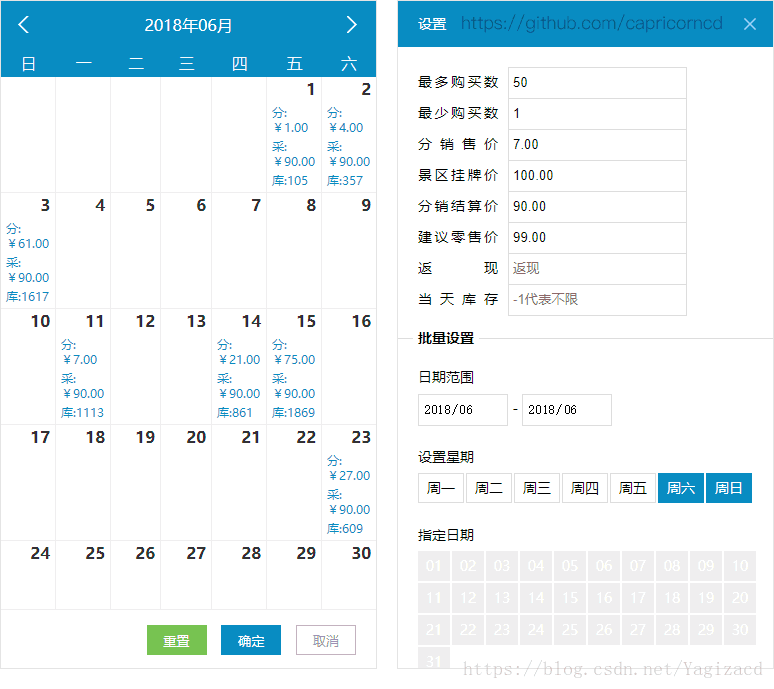Image resolution: width=774 pixels, height=689 pixels.
Task: Pick specified date 10
Action: coord(740,566)
